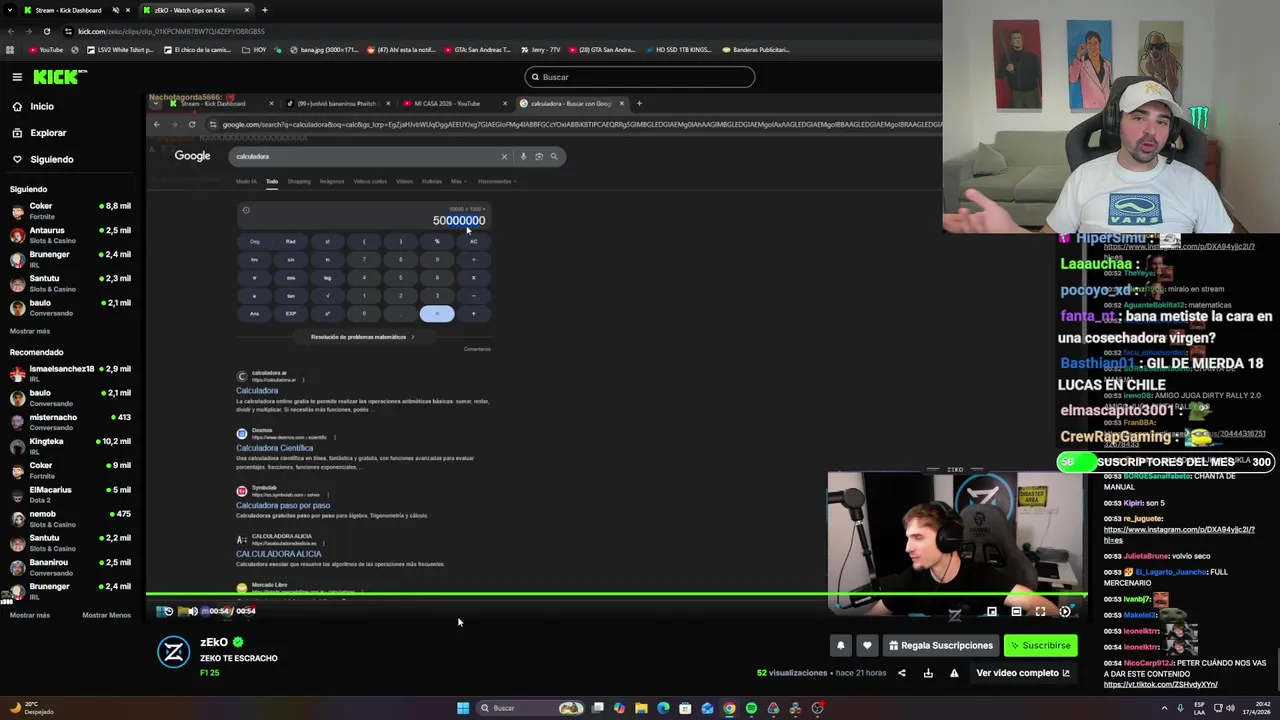1280x720 pixels.
Task: Open nemob Slots & Casino channel
Action: [70, 518]
